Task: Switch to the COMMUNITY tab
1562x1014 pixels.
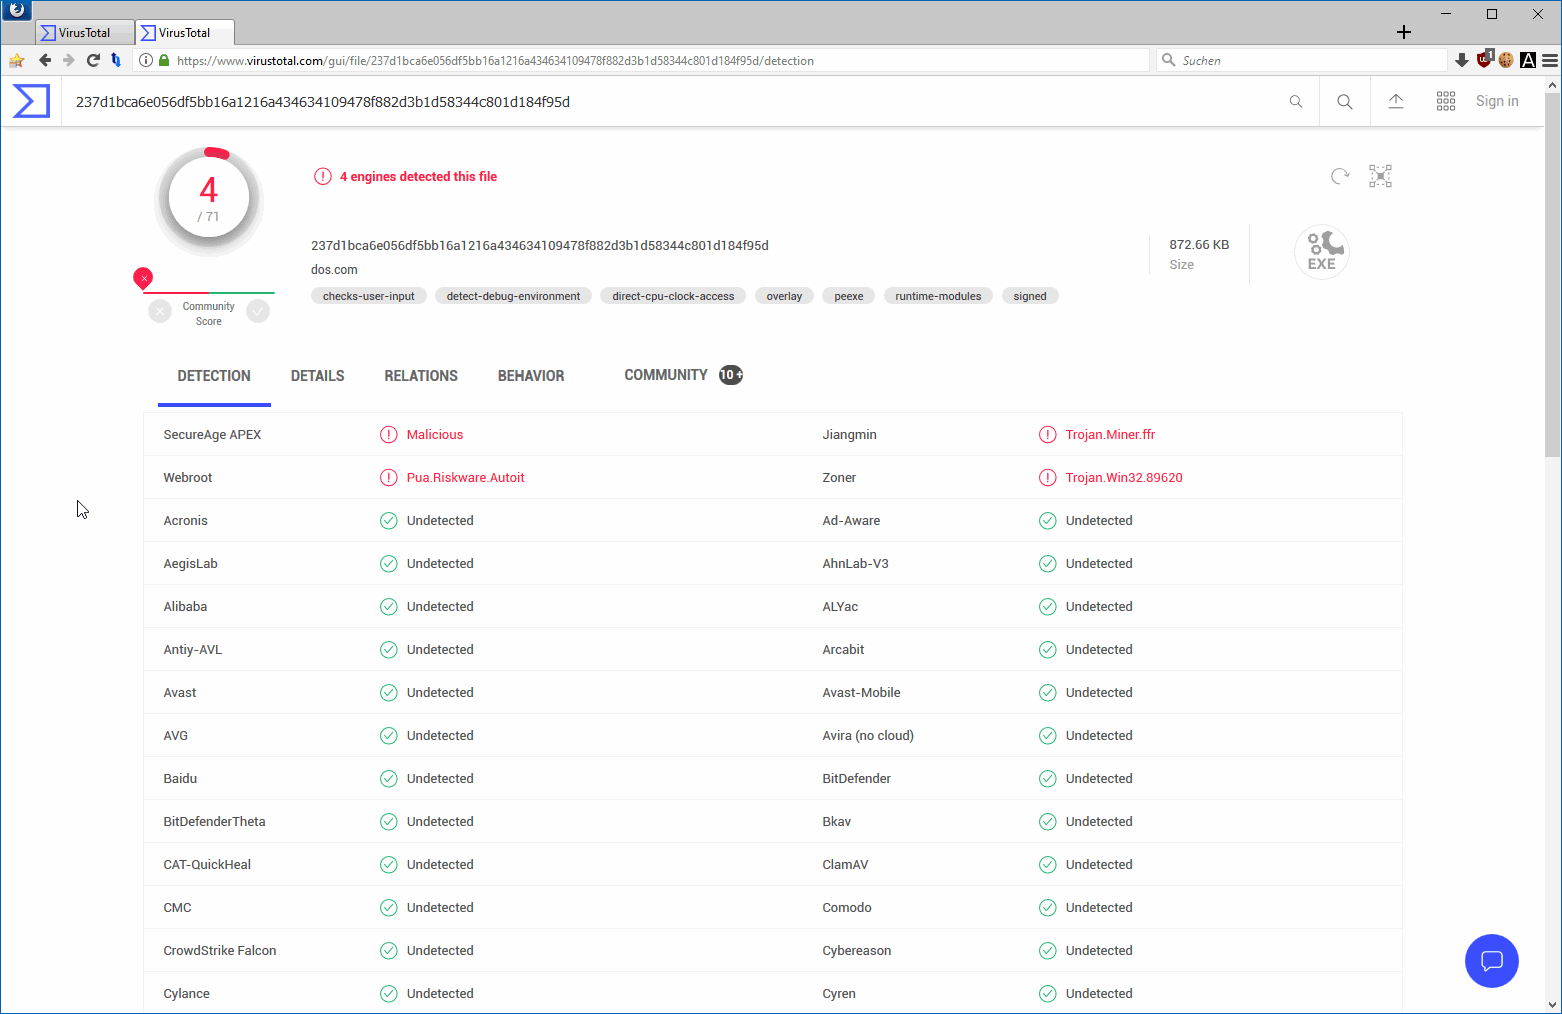Action: point(666,375)
